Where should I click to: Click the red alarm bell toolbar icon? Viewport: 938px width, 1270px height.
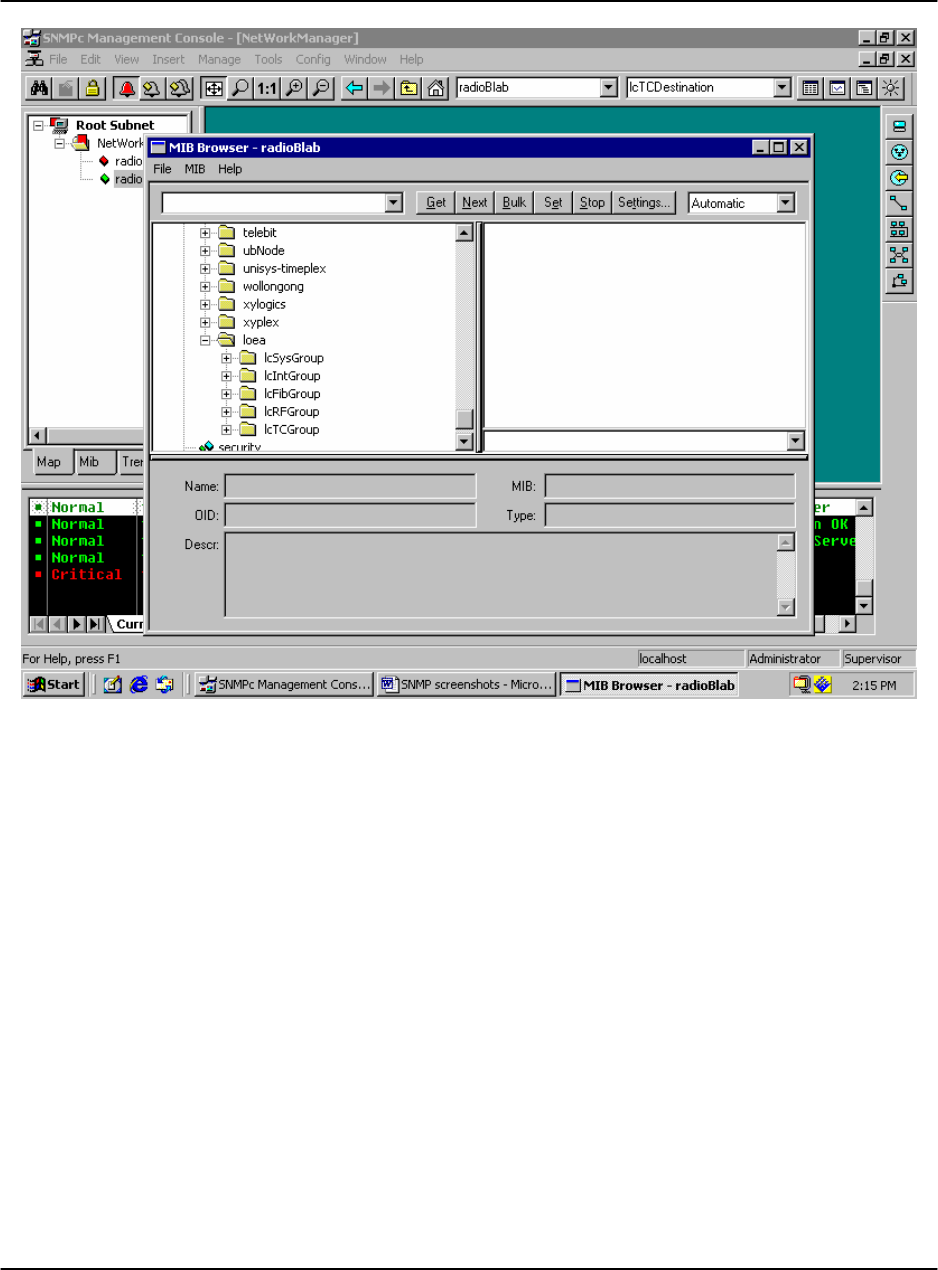(127, 88)
